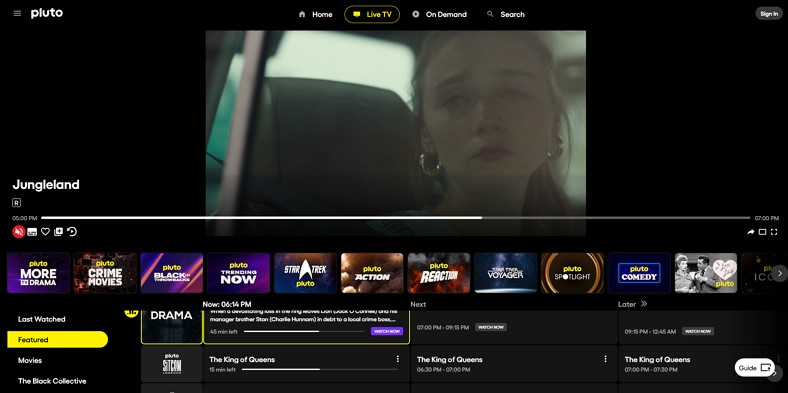788x393 pixels.
Task: Restart Jungleland from the beginning
Action: click(72, 232)
